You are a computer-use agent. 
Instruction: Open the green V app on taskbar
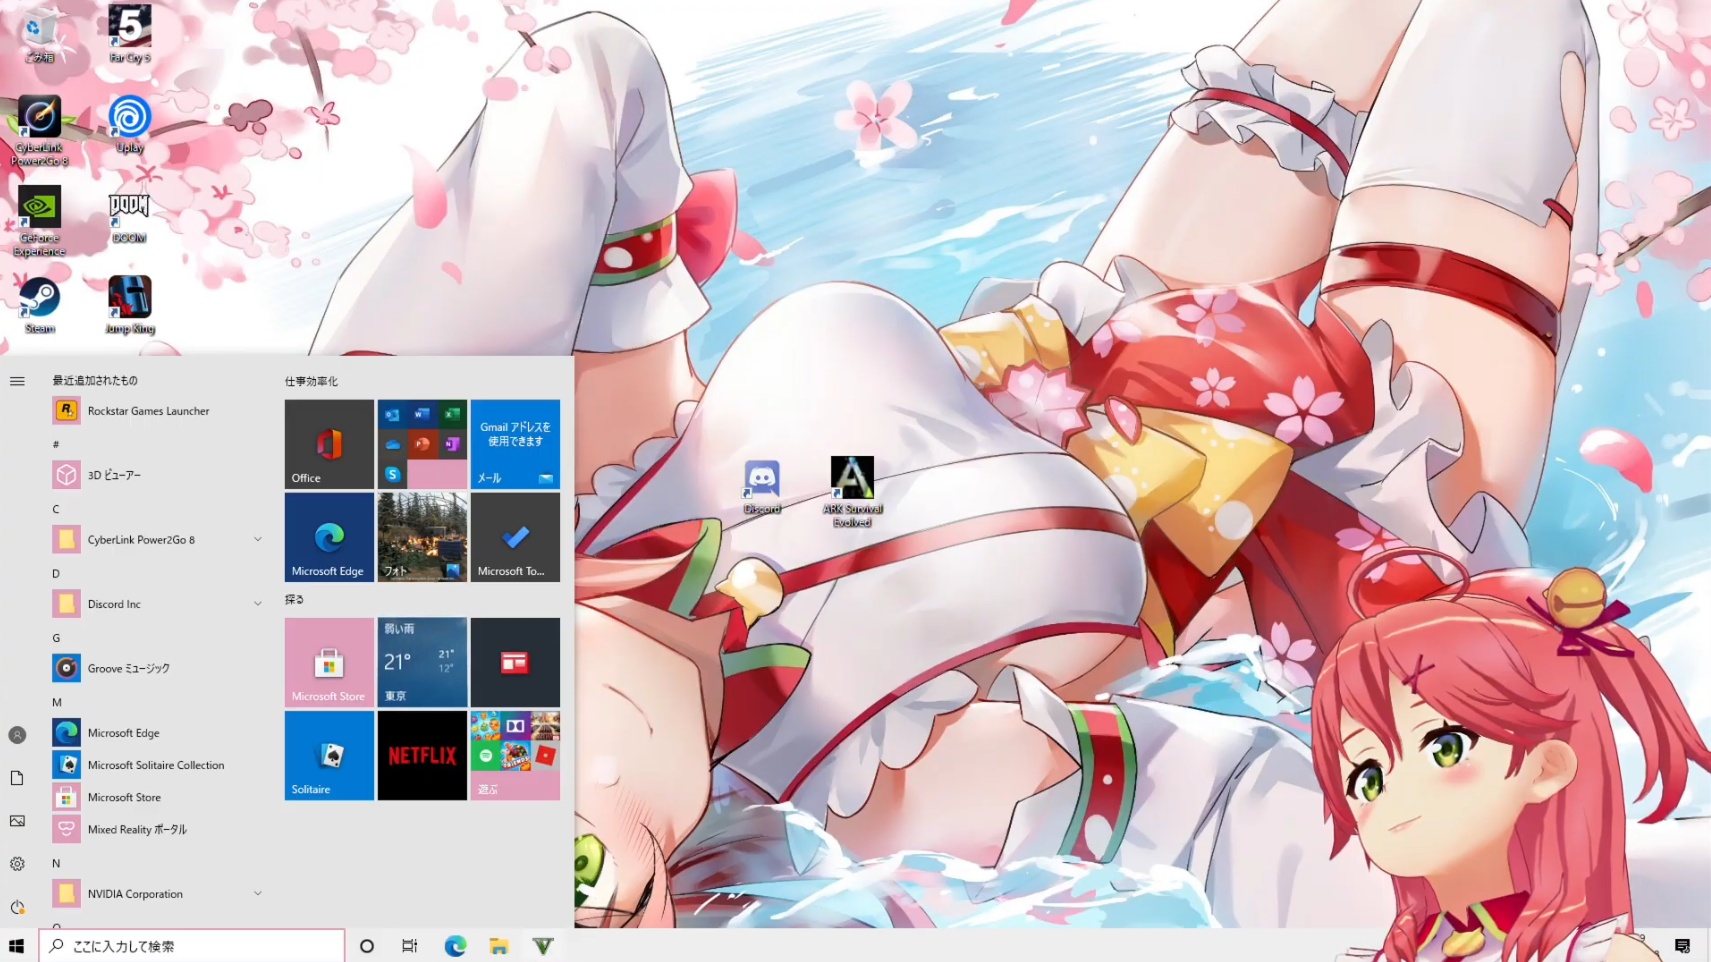[x=543, y=946]
